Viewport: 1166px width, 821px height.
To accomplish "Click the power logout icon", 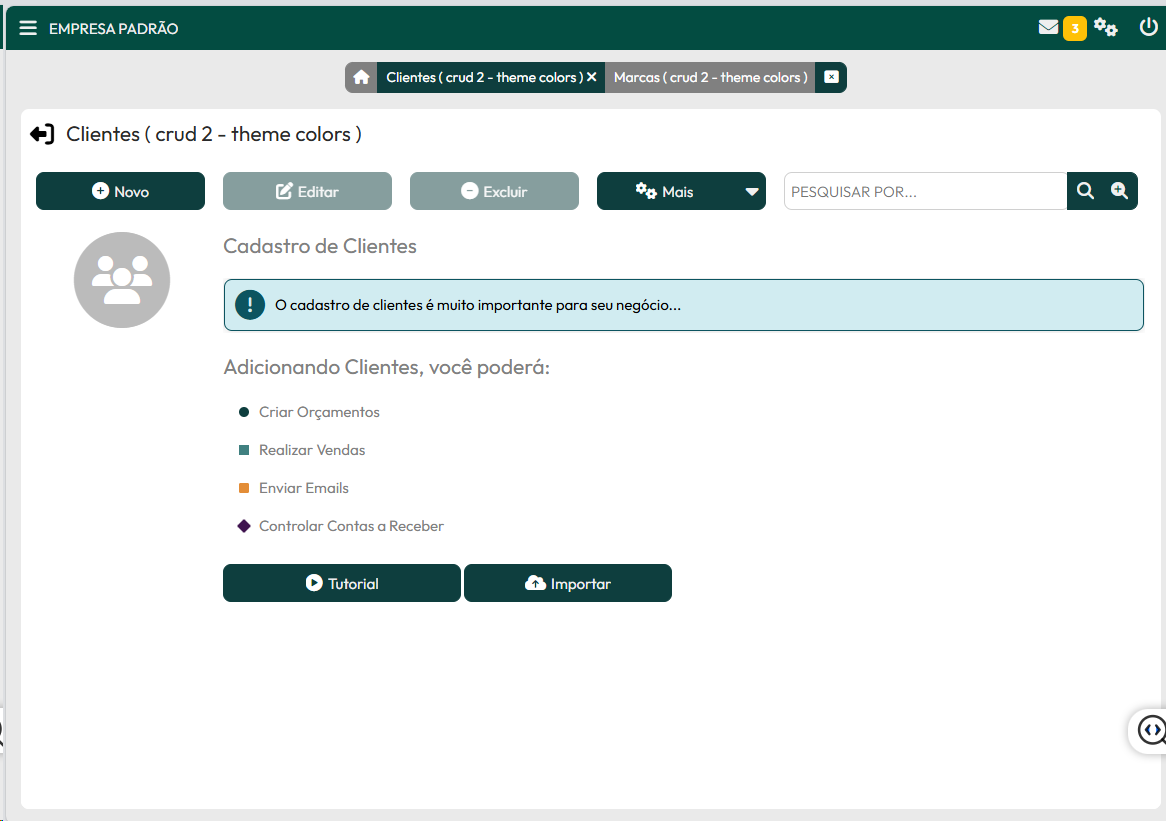I will [1148, 27].
